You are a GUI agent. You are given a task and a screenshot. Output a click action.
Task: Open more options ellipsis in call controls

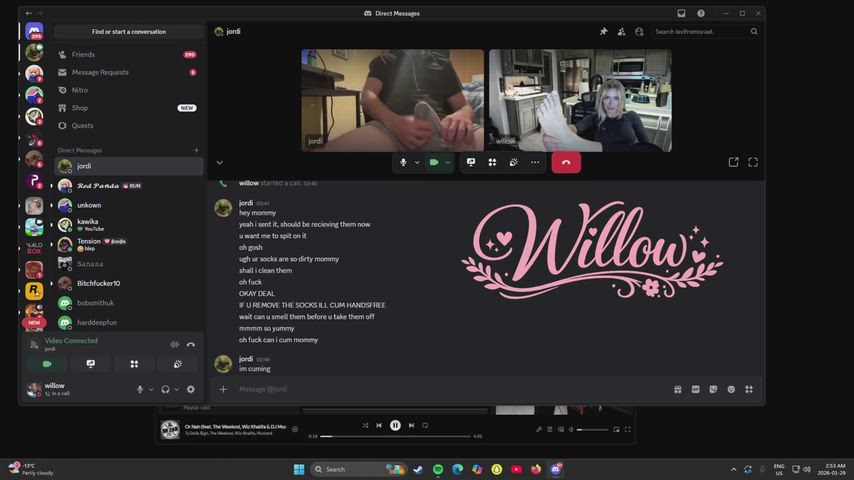pos(535,162)
